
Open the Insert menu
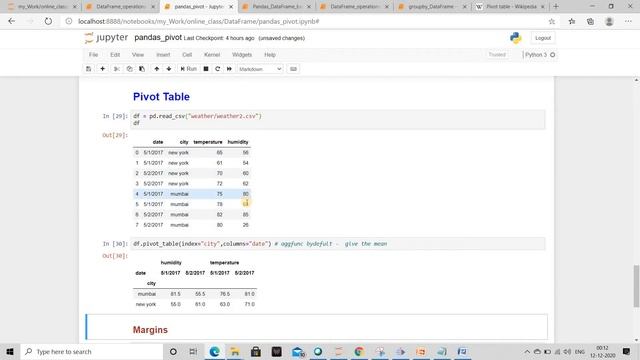click(x=163, y=55)
